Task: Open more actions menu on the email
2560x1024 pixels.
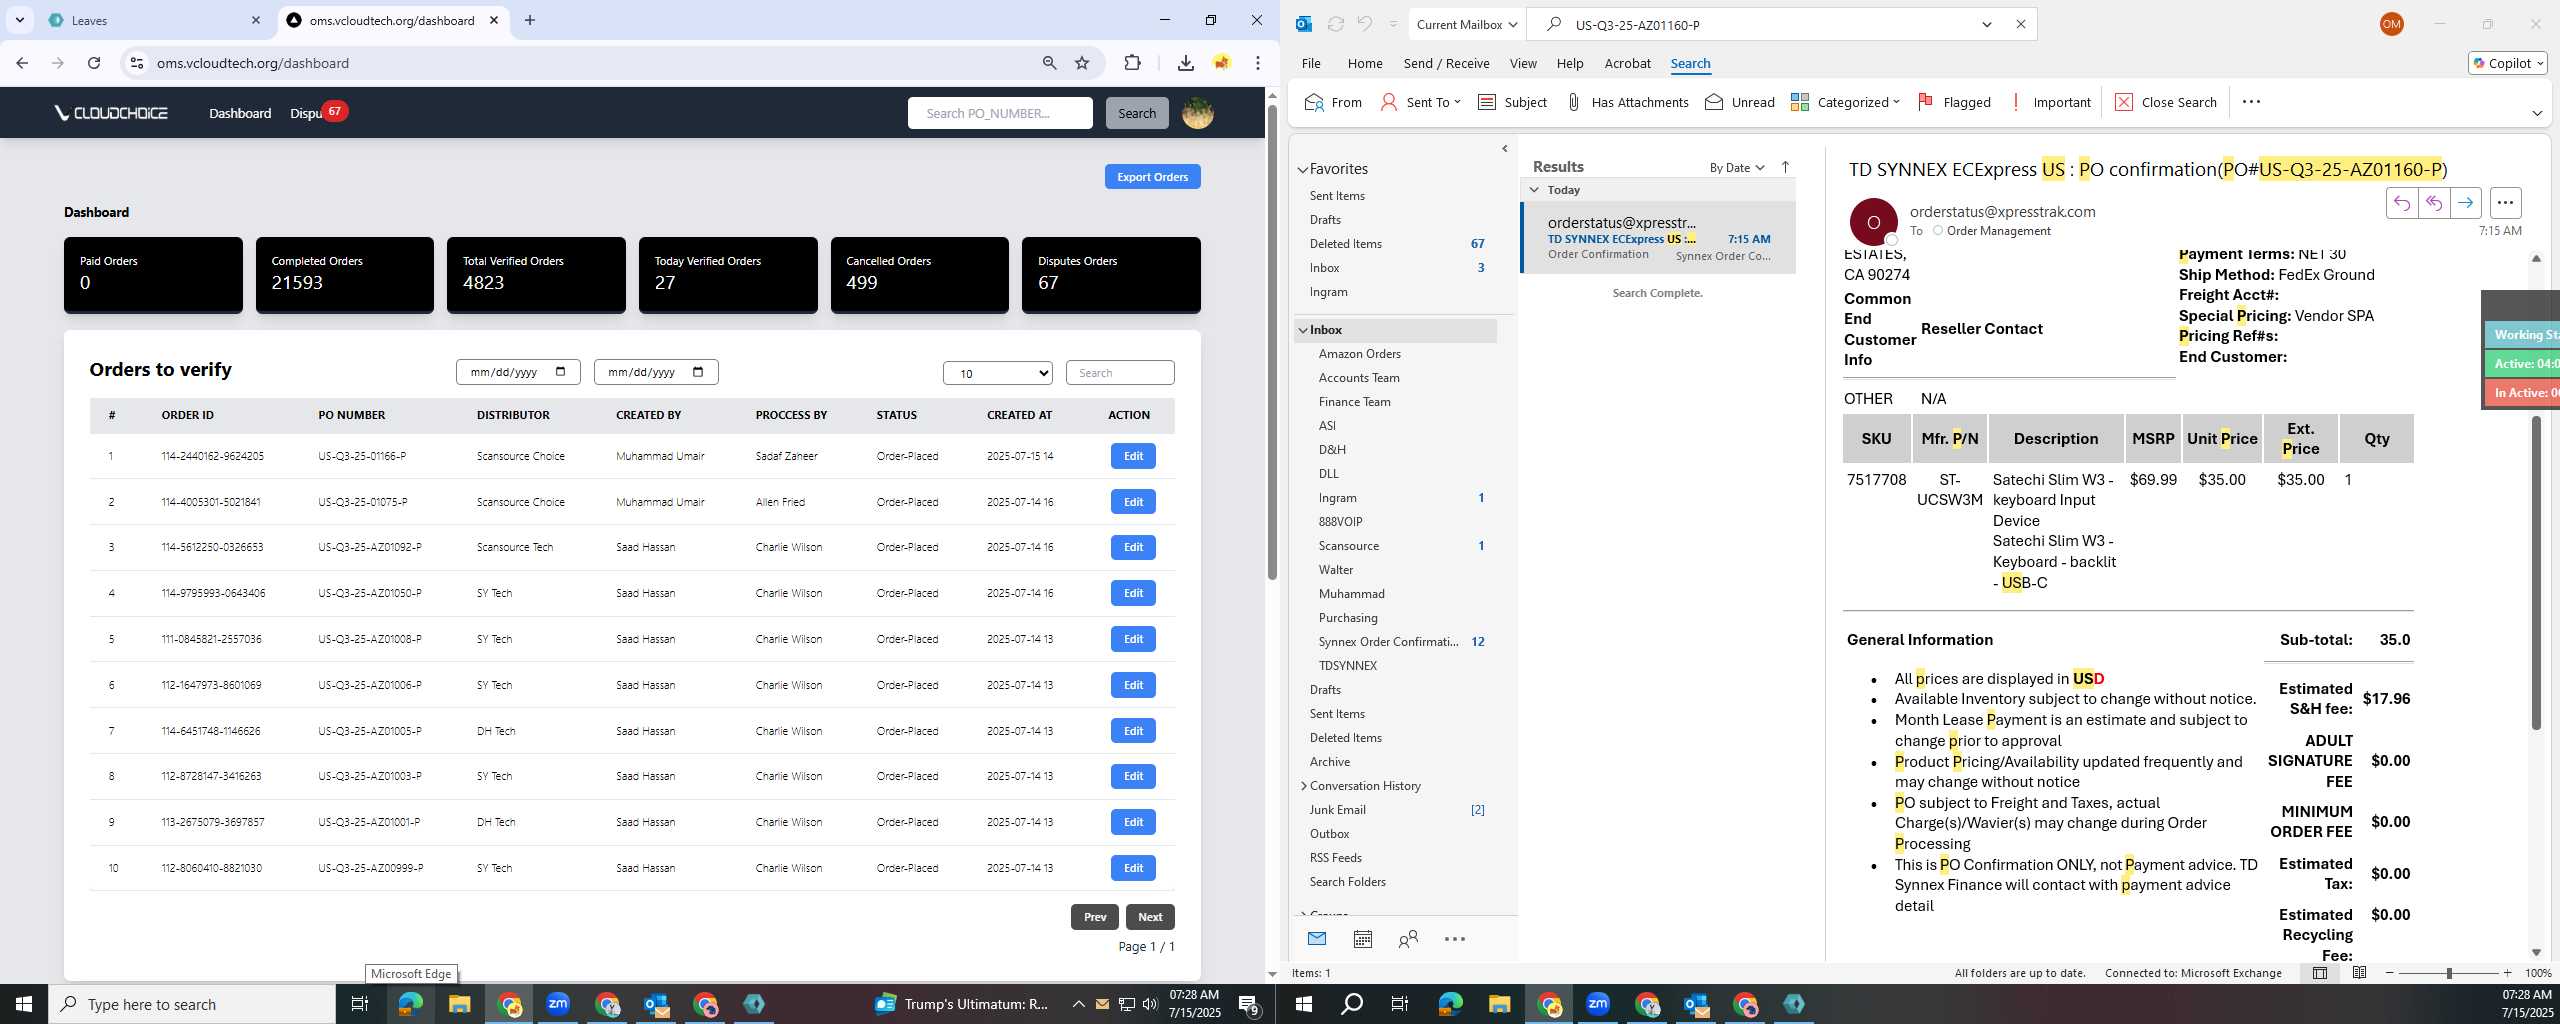Action: point(2505,203)
